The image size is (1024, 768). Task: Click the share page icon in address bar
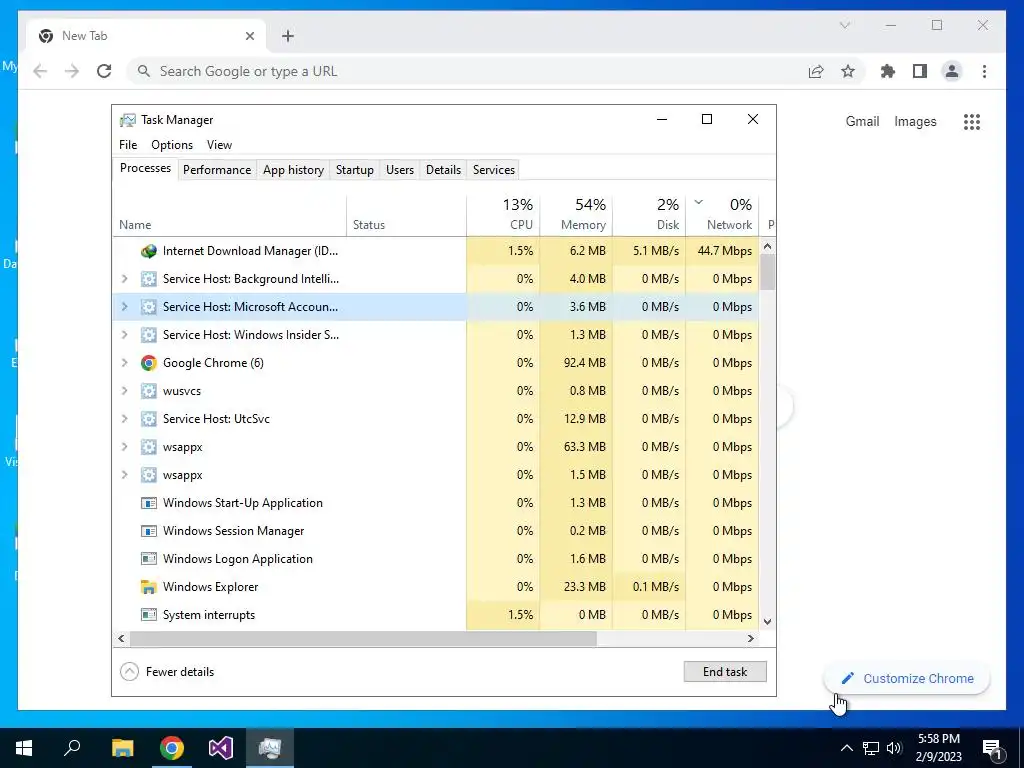816,71
